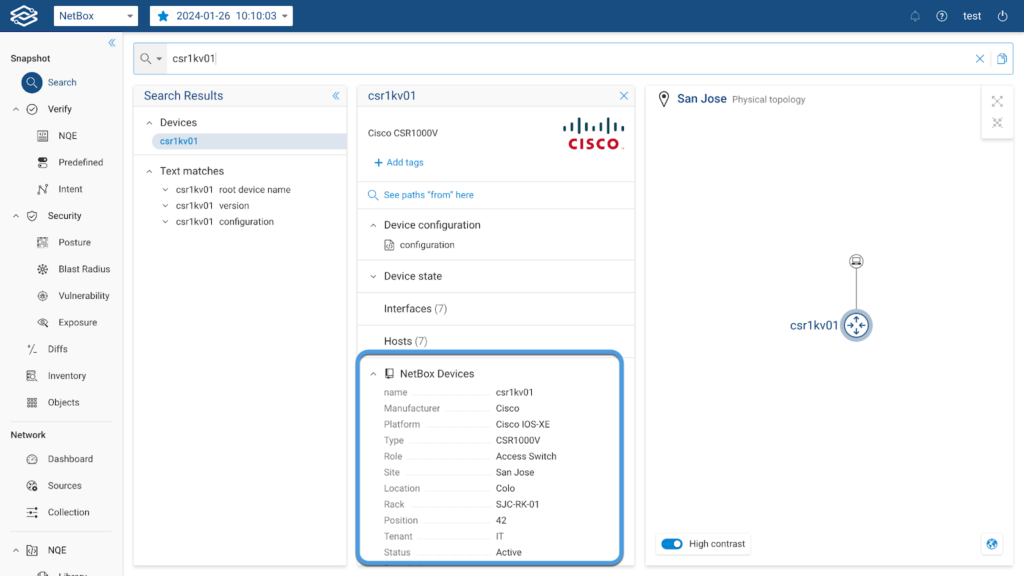Open the NetBox network dropdown
Image resolution: width=1024 pixels, height=576 pixels.
[x=95, y=16]
